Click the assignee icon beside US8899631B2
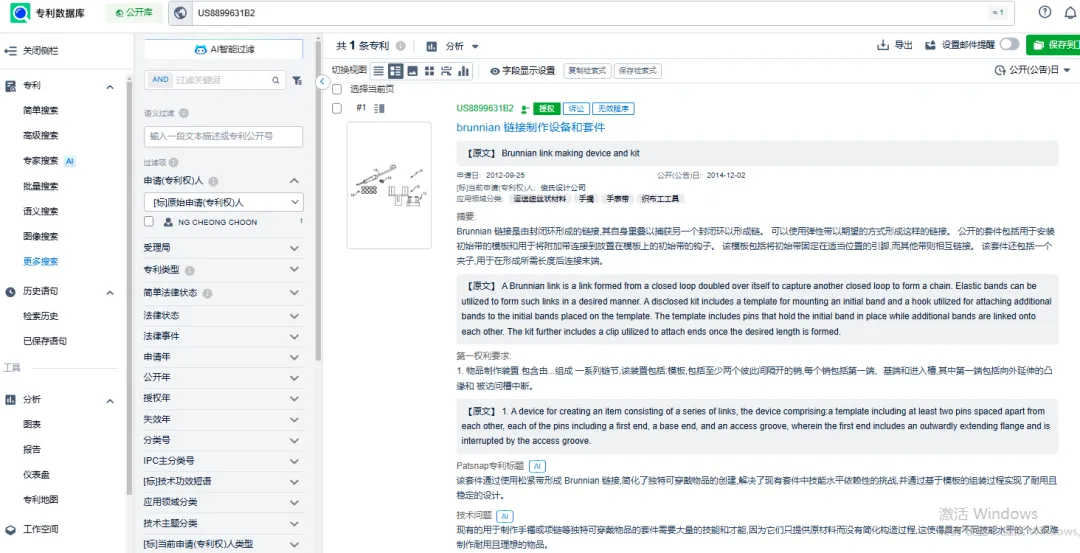1080x553 pixels. coord(526,109)
